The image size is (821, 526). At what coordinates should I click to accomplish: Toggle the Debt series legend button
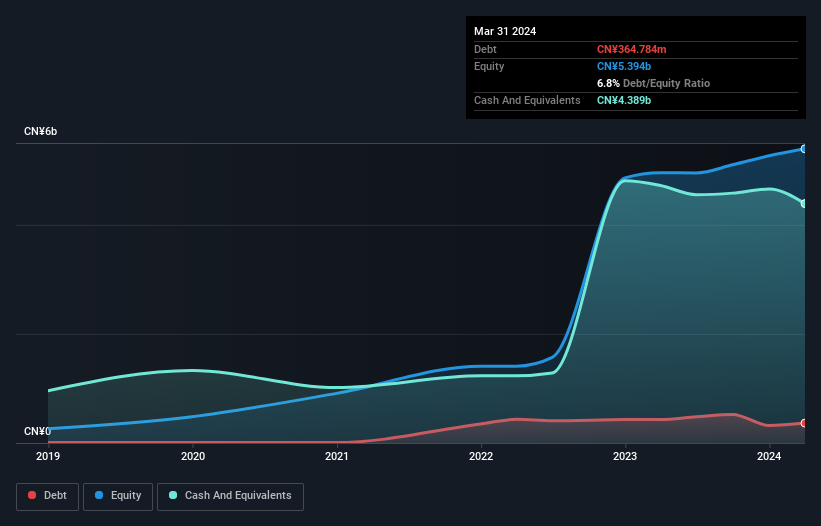pyautogui.click(x=48, y=496)
